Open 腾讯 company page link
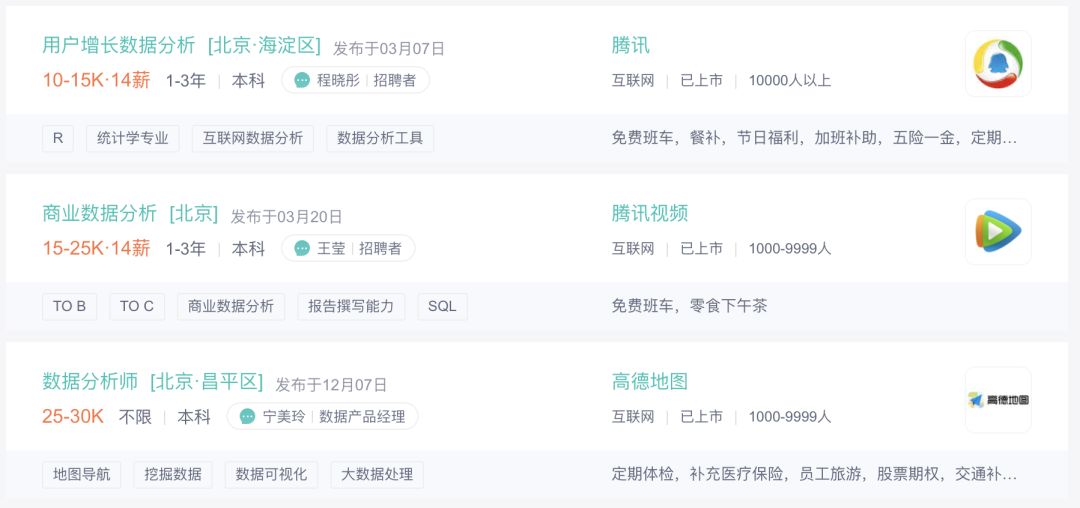Viewport: 1080px width, 508px height. pyautogui.click(x=631, y=46)
